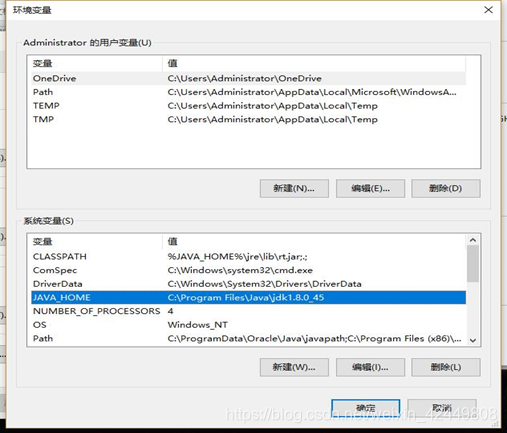Select the OneDrive user variable row
Image resolution: width=507 pixels, height=433 pixels.
[x=249, y=78]
